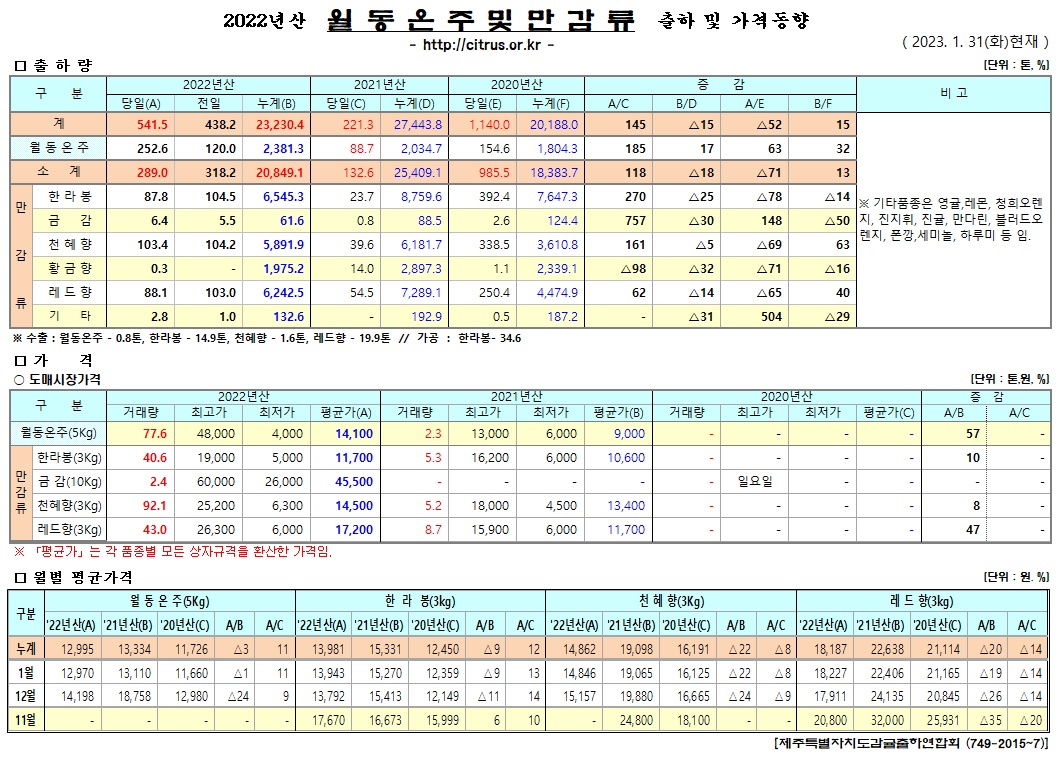Click the cumulative total cell 23,230.4
Image resolution: width=1062 pixels, height=757 pixels.
pos(279,124)
